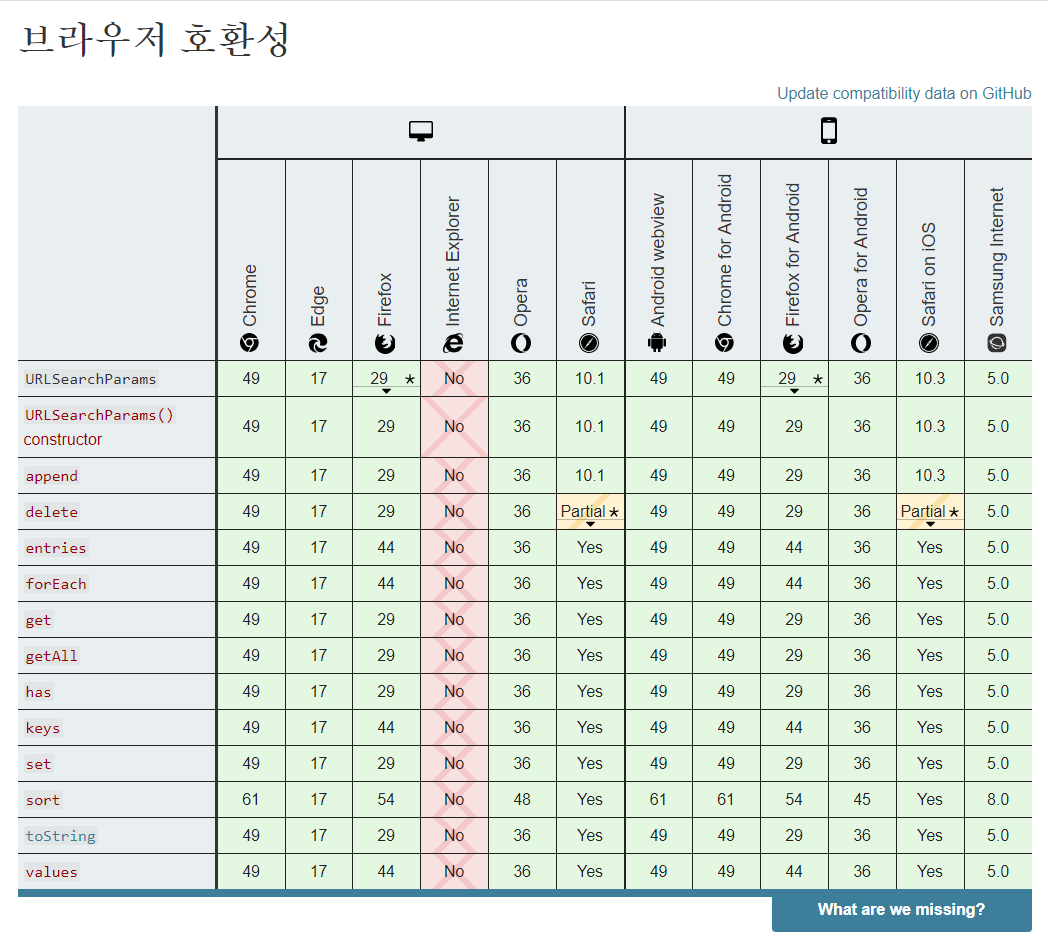Click the Samsung Internet icon
Screen dimensions: 1048x948
(x=997, y=344)
